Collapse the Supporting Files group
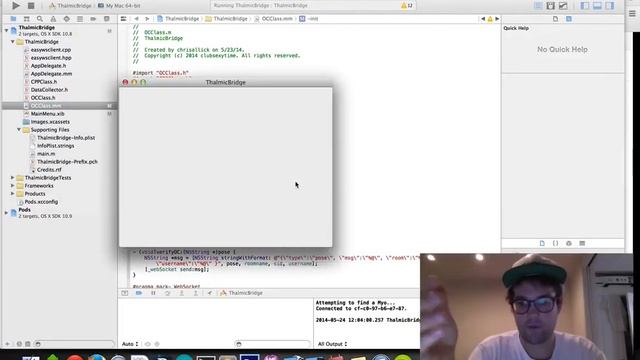Image resolution: width=640 pixels, height=360 pixels. (x=19, y=130)
